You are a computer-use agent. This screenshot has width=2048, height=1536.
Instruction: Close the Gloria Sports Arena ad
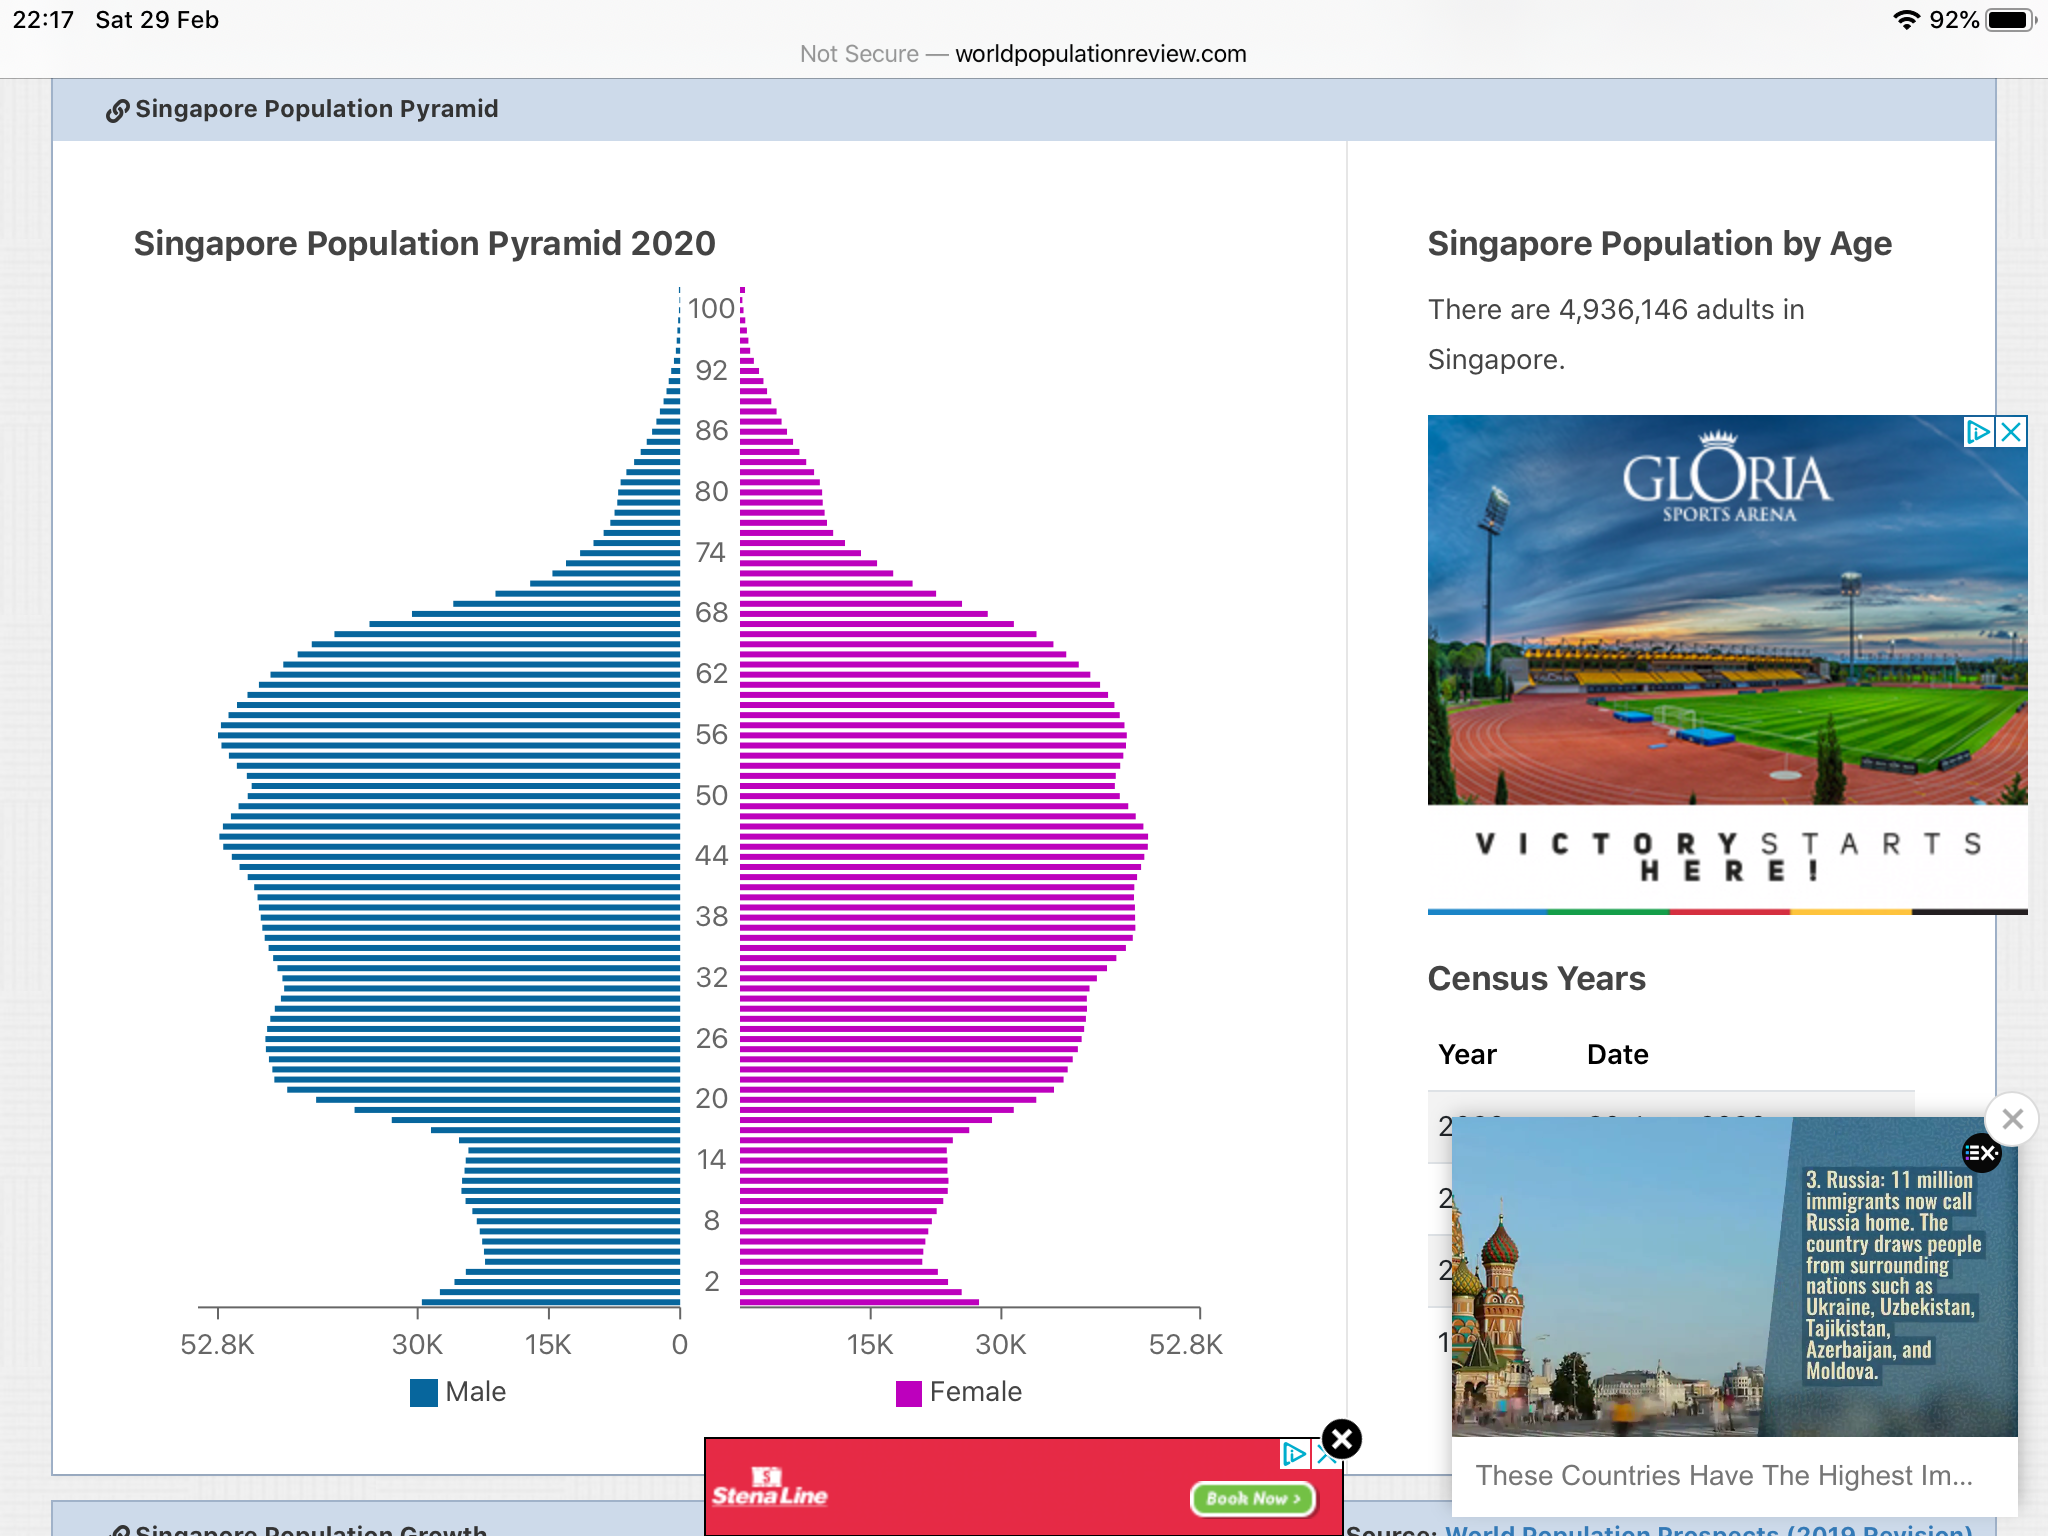point(2011,432)
